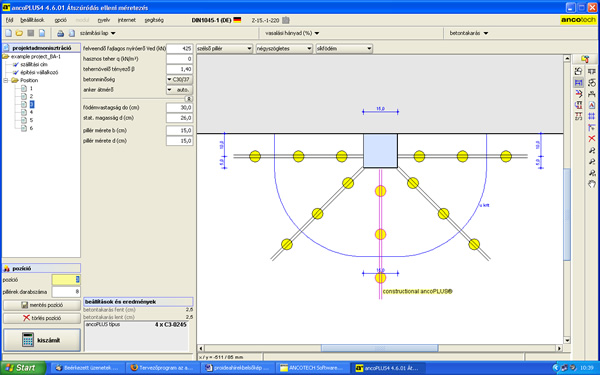Open the fájl menu
Image resolution: width=600 pixels, height=375 pixels.
[x=9, y=20]
